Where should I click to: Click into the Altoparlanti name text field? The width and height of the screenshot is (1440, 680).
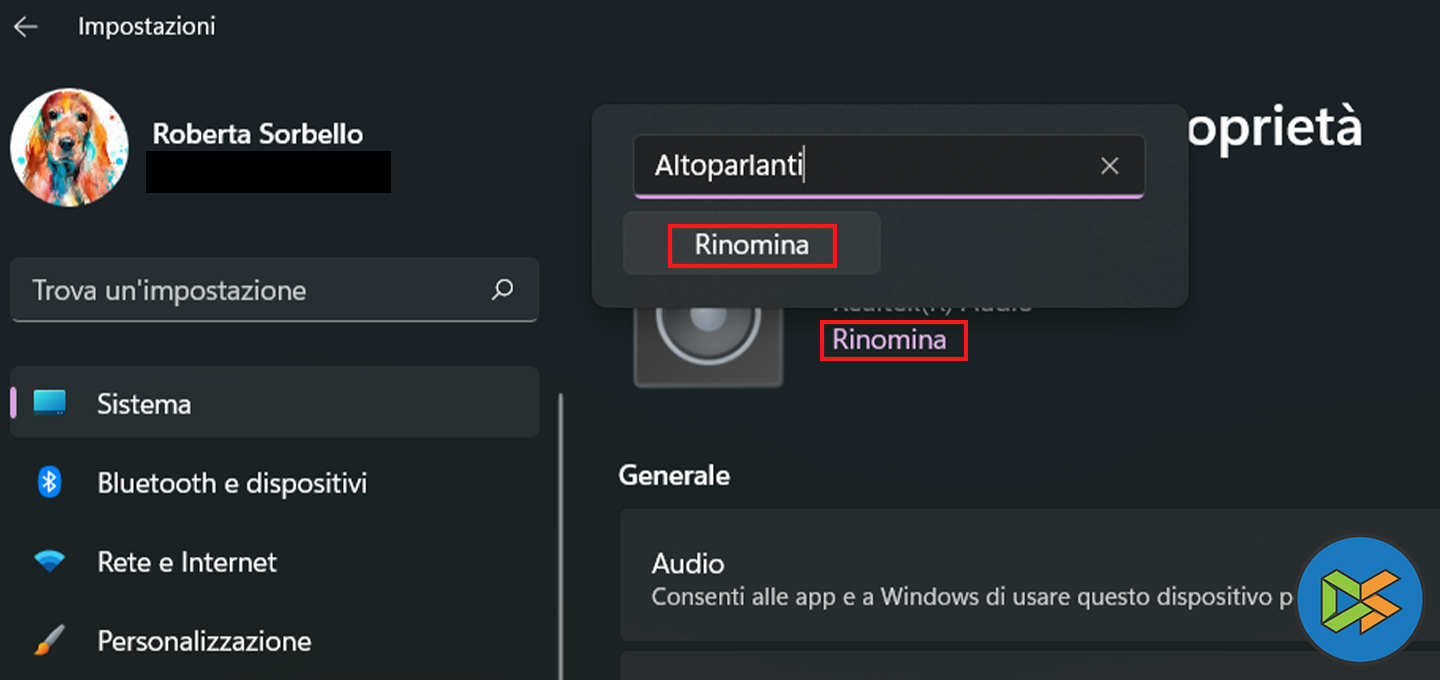tap(860, 166)
